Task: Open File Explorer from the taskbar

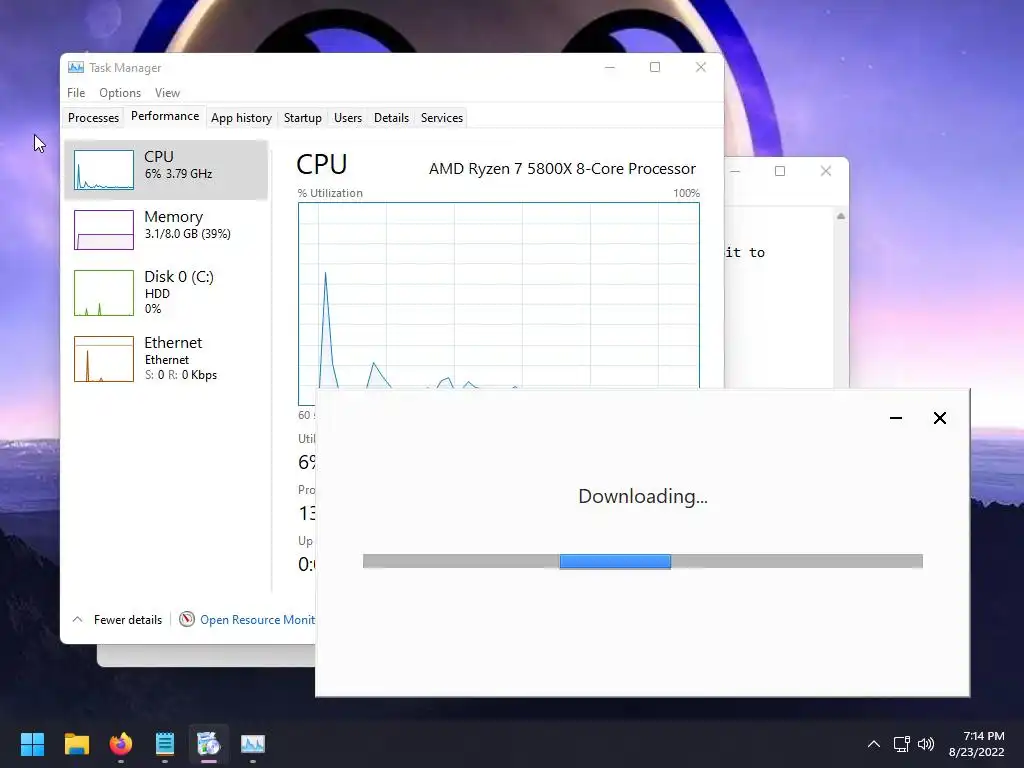Action: click(x=76, y=744)
